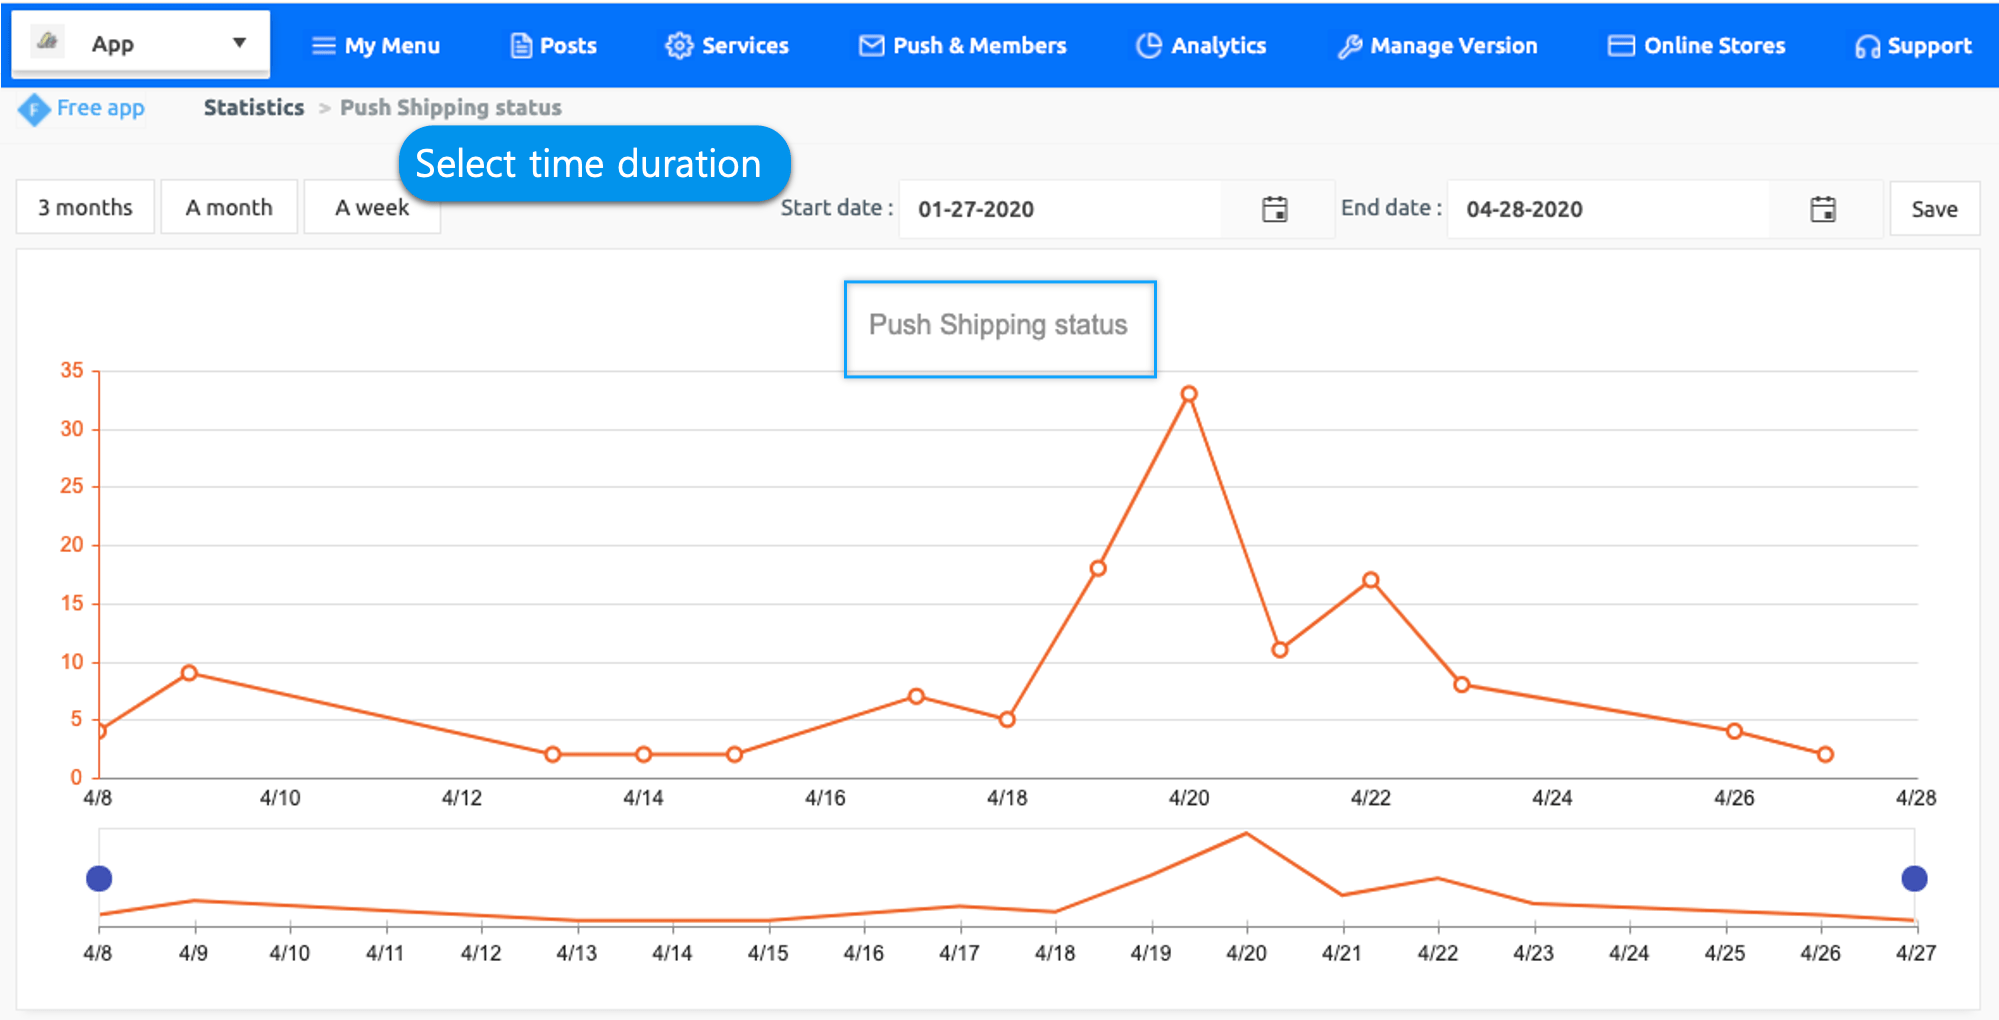Image resolution: width=1999 pixels, height=1020 pixels.
Task: Open the Posts menu
Action: click(x=553, y=46)
